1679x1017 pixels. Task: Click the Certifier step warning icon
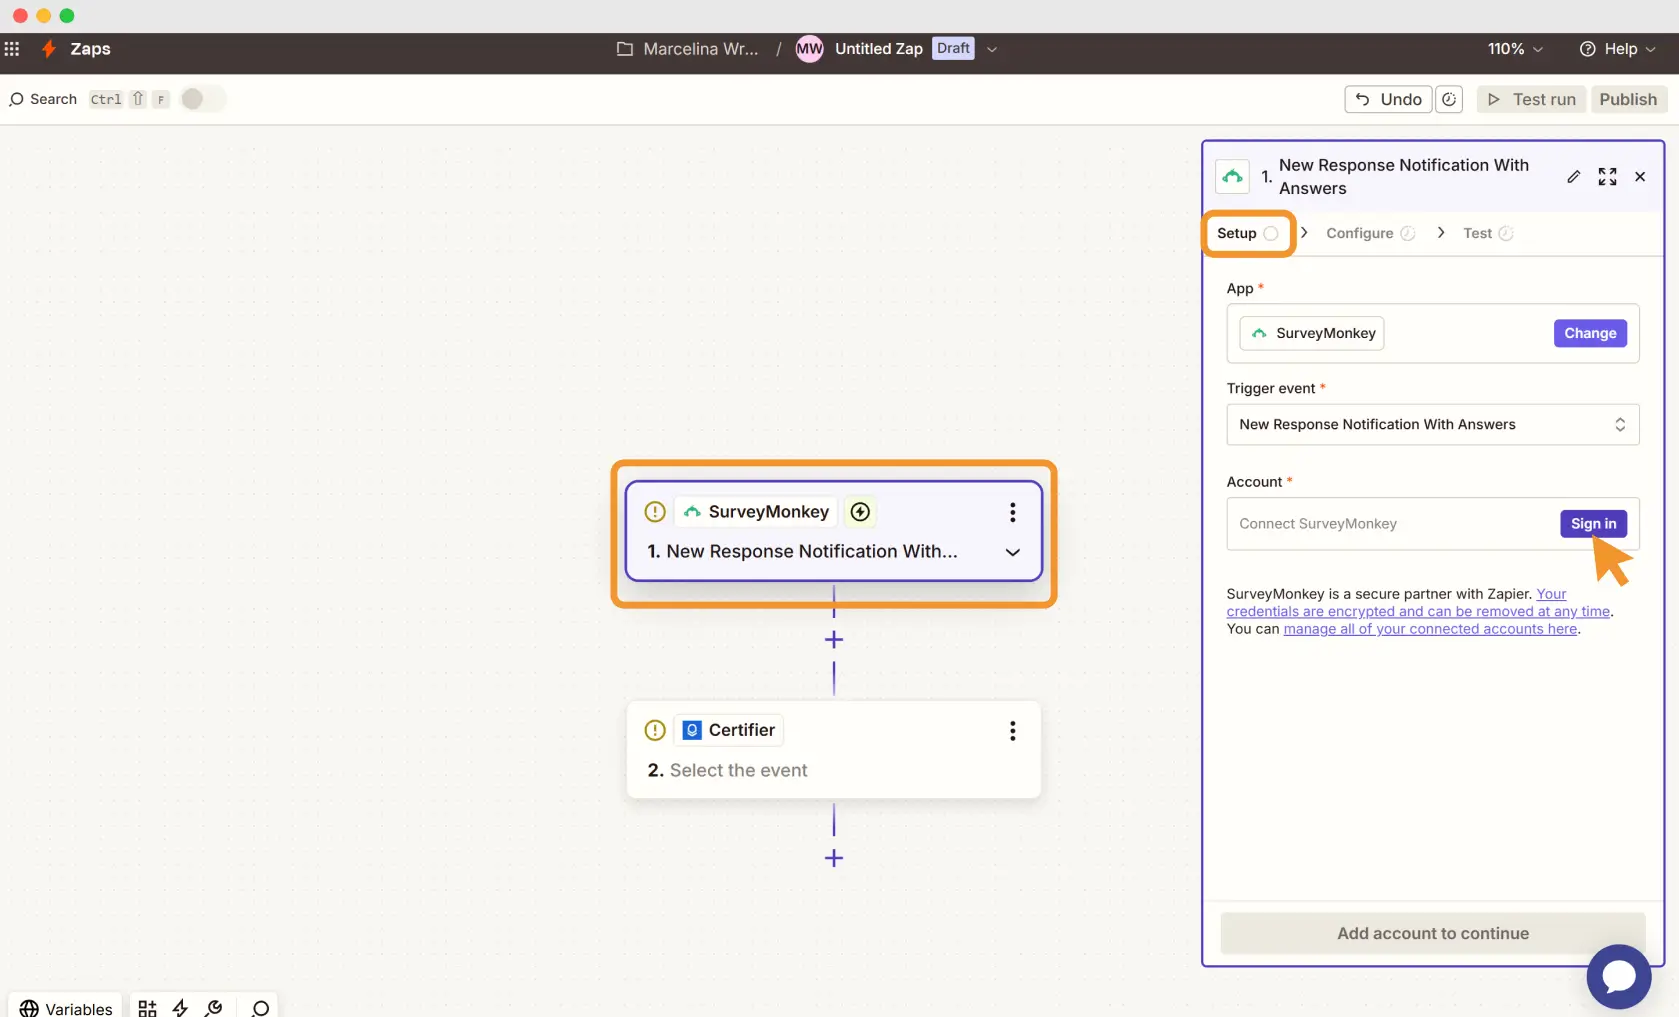point(655,730)
